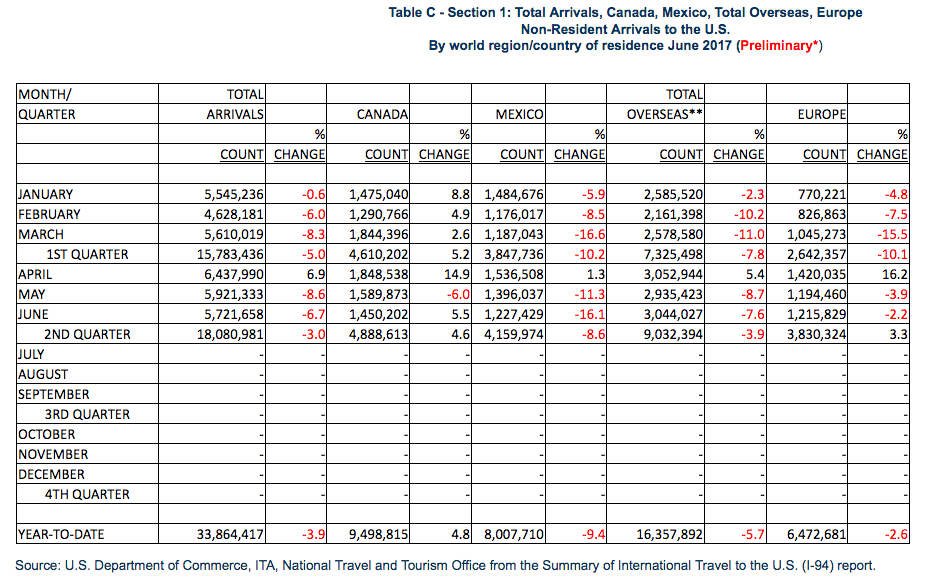Click the YEAR-TO-DATE row label
This screenshot has width=926, height=580.
coord(61,534)
